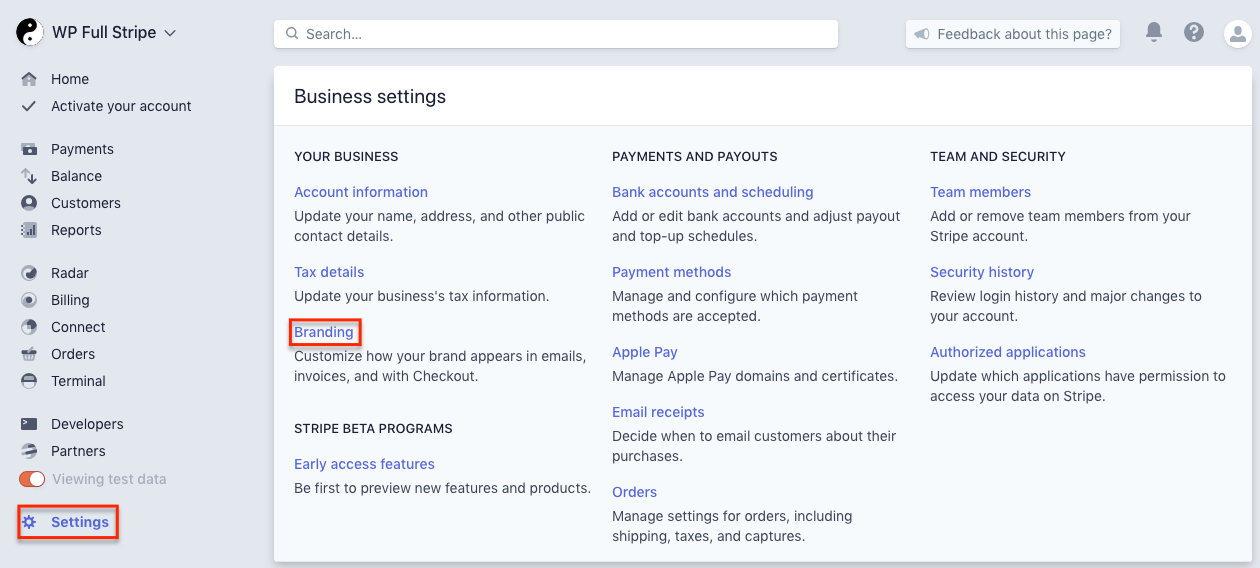The image size is (1260, 568).
Task: Open the Branding settings link
Action: pos(324,332)
